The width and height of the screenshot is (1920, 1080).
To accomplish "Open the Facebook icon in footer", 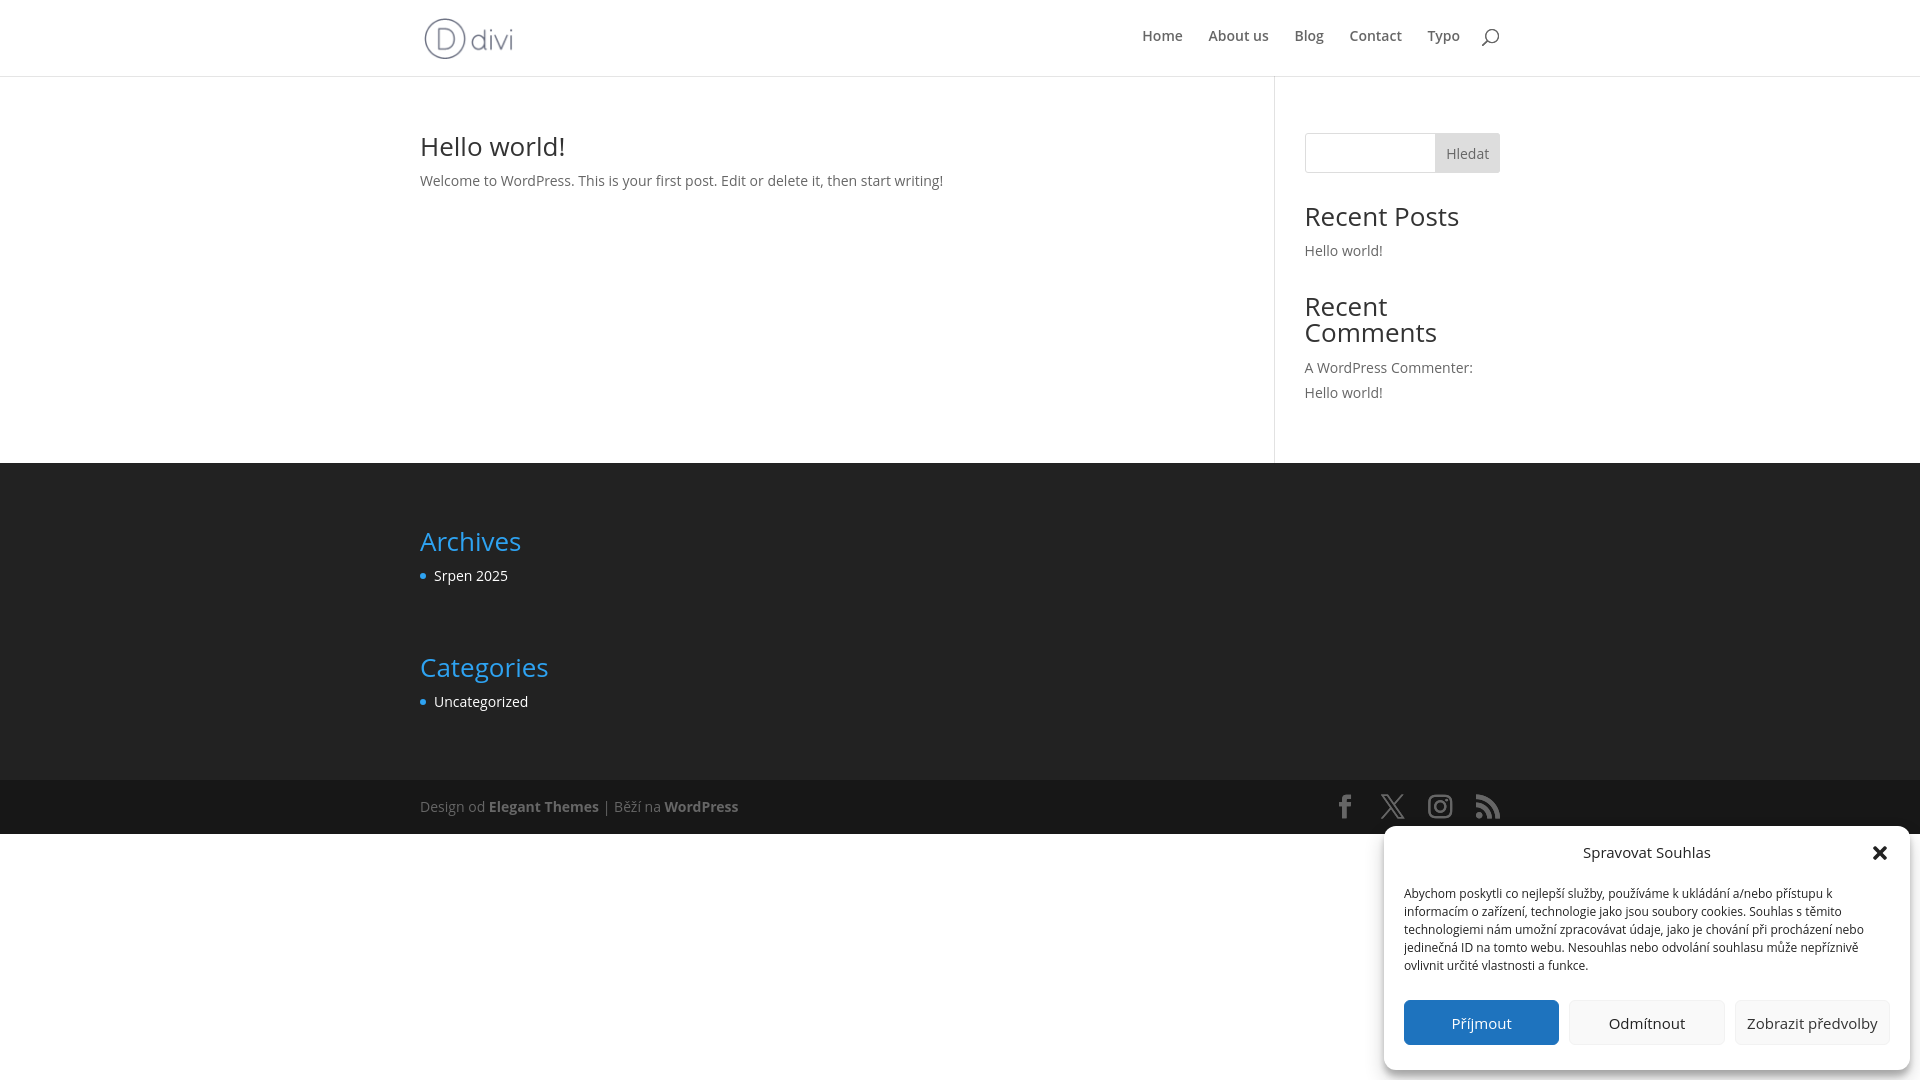I will tap(1345, 807).
